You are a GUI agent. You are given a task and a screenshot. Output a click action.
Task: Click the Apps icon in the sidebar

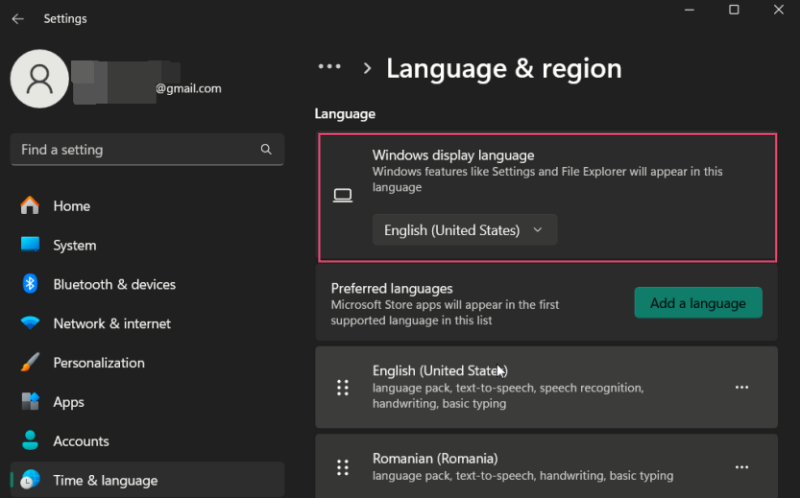(x=30, y=402)
